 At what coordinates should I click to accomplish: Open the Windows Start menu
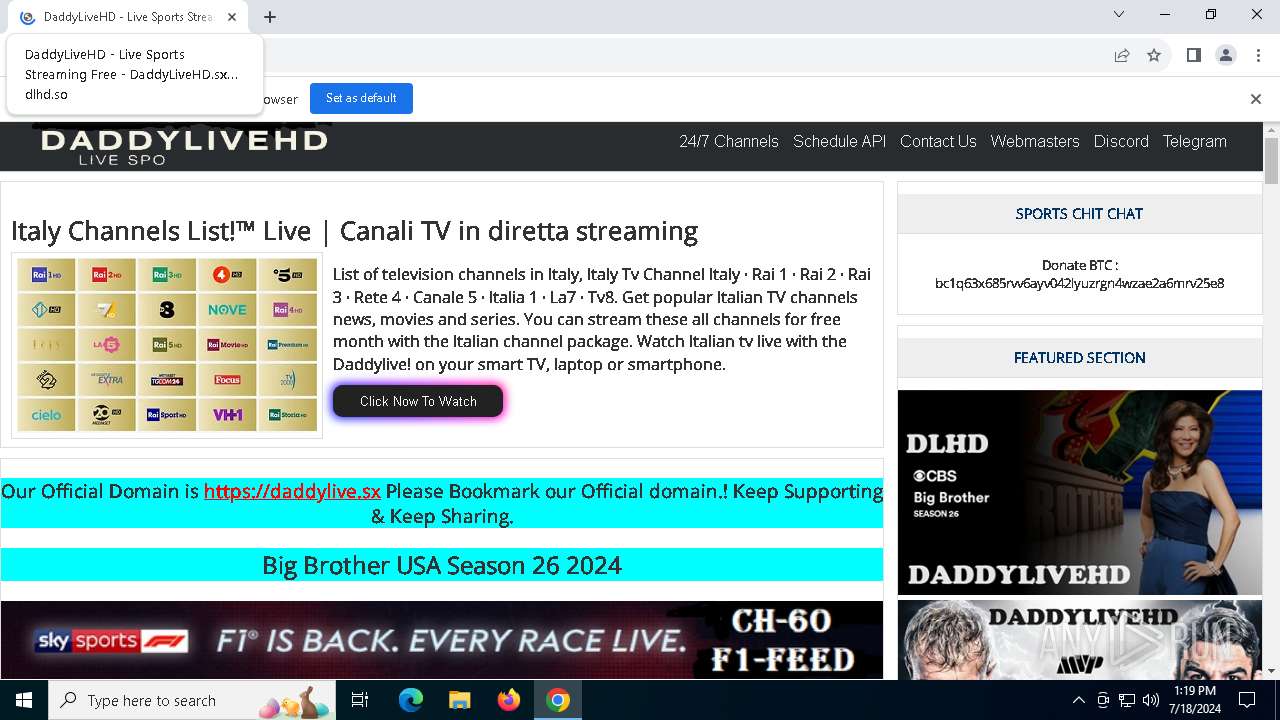(x=24, y=700)
